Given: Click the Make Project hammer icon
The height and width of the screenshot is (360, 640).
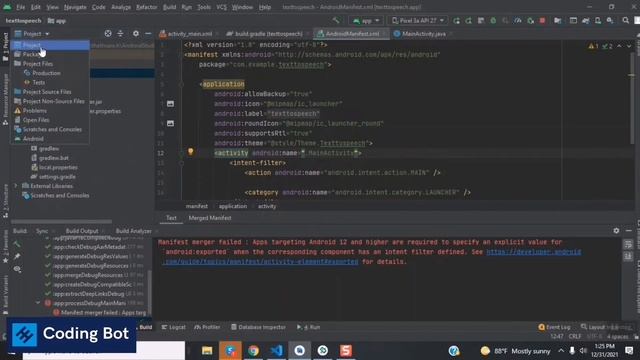Looking at the screenshot, I should (336, 20).
